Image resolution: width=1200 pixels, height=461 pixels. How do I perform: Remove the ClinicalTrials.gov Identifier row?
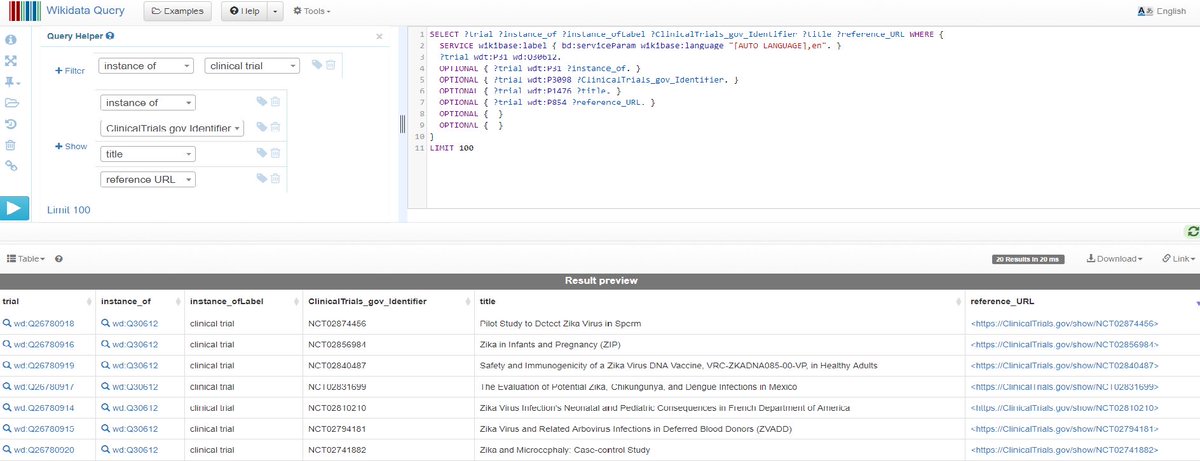(x=276, y=127)
